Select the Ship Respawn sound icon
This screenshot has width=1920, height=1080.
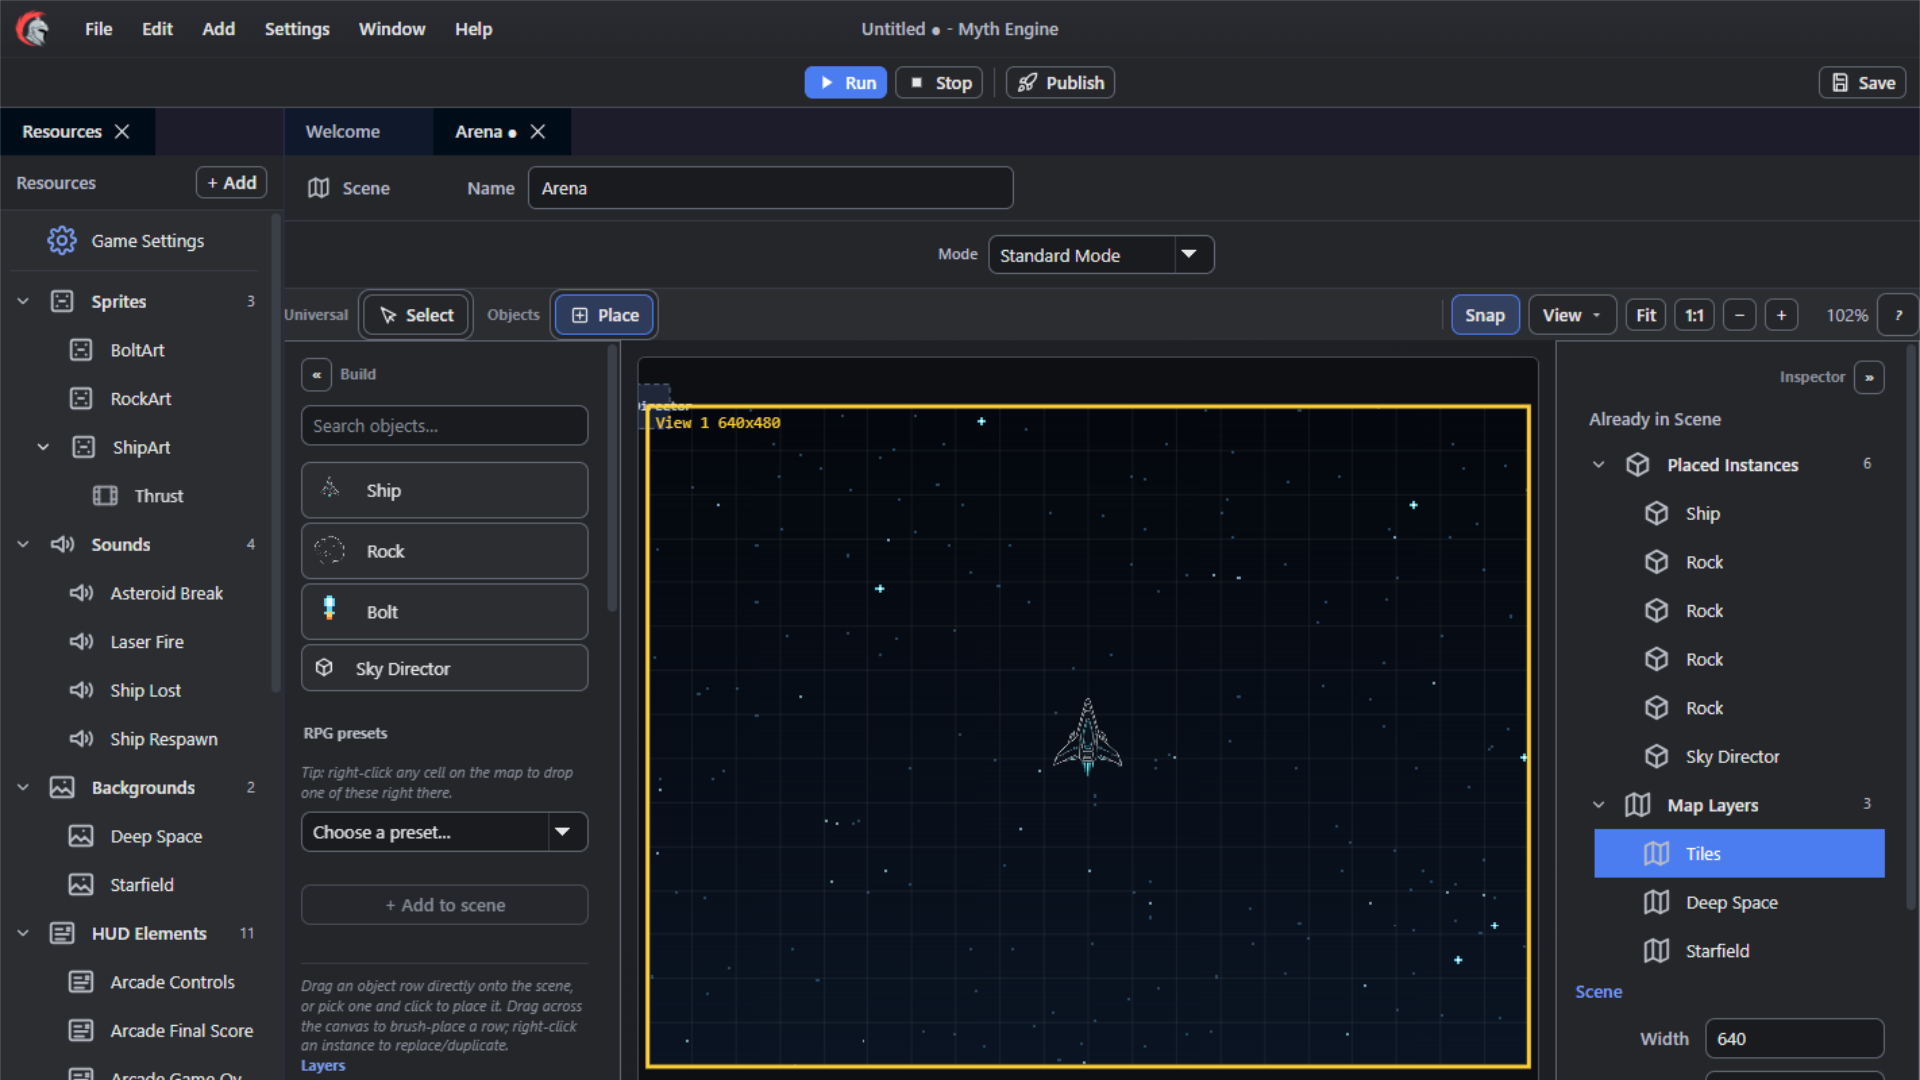81,739
